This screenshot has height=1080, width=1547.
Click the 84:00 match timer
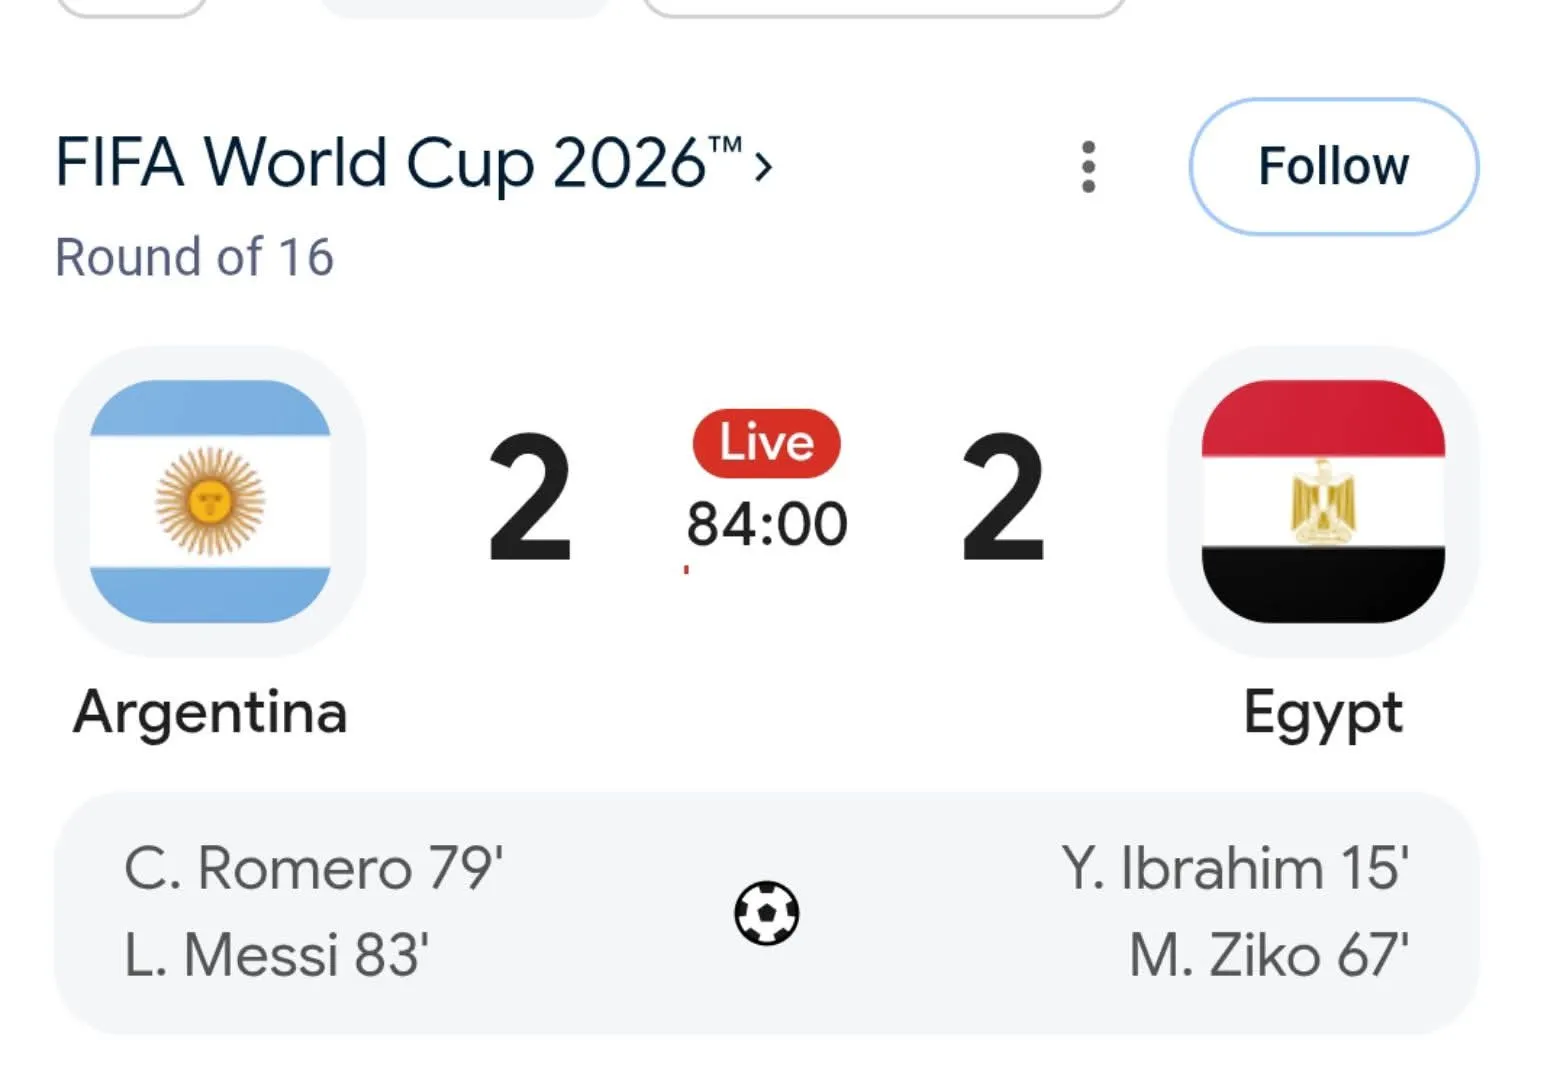click(x=766, y=524)
